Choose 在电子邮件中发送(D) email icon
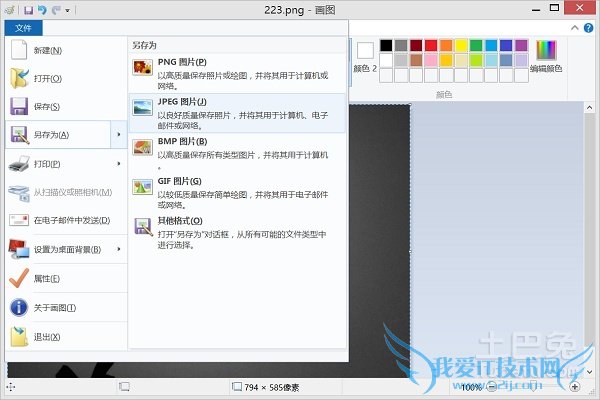Screen dimensions: 600x400 point(19,220)
